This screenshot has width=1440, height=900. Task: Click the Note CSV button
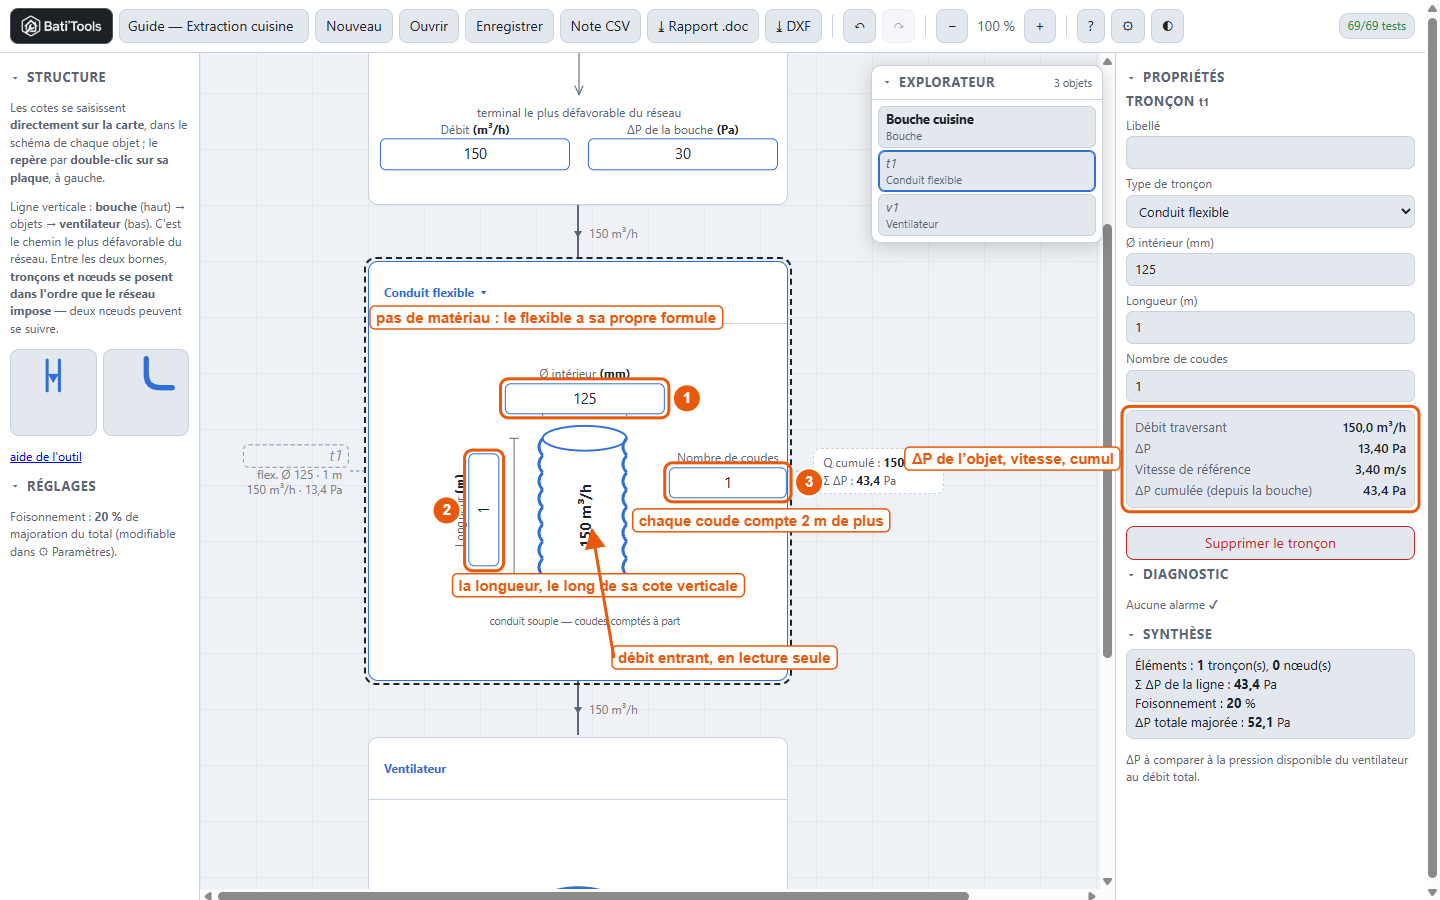(x=600, y=26)
